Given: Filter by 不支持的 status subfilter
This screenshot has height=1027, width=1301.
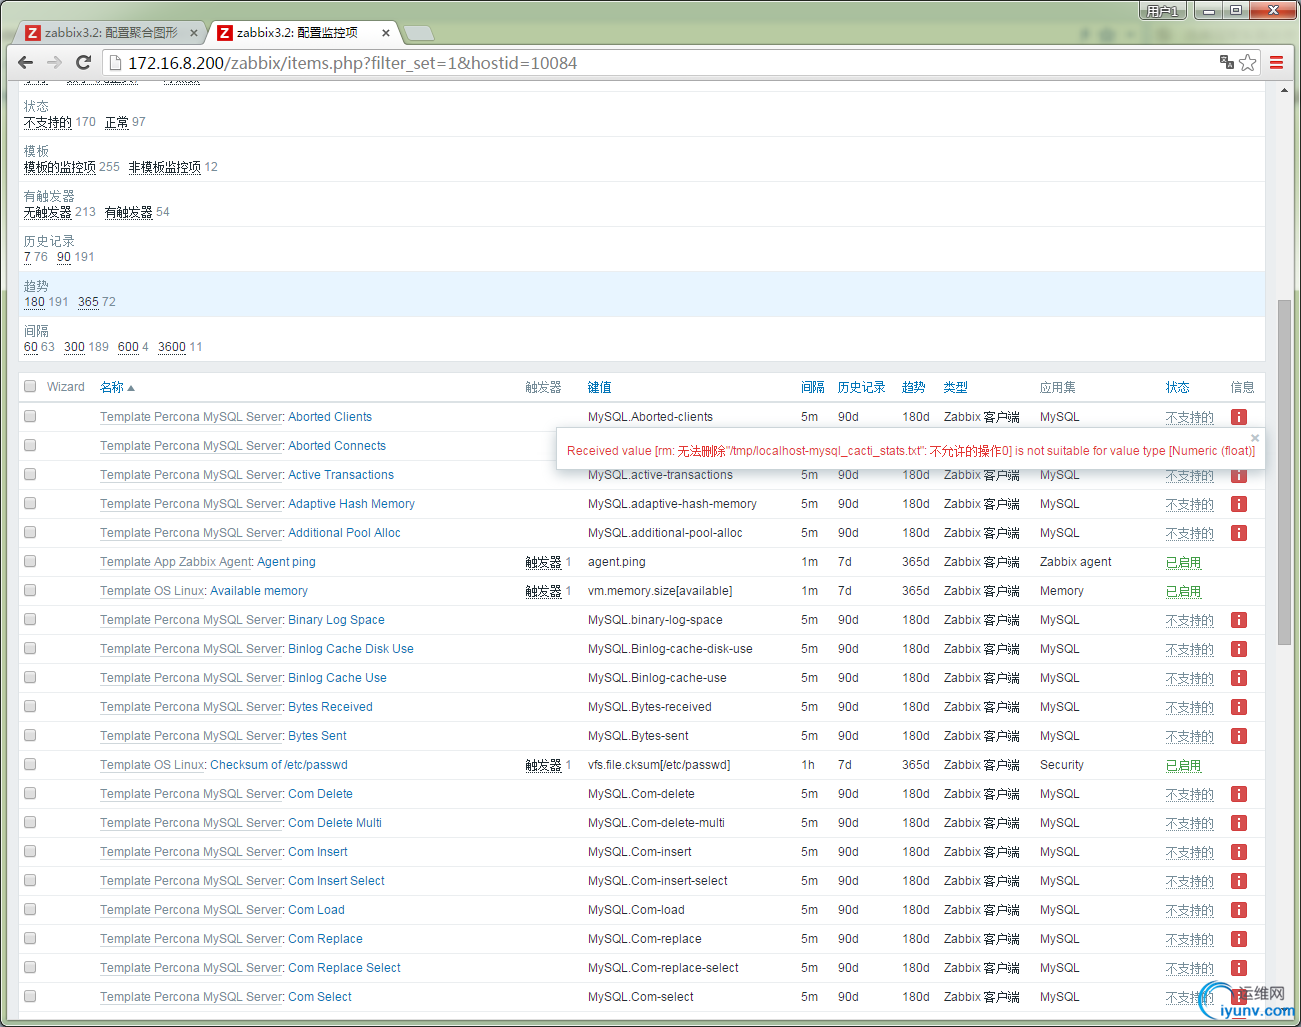Looking at the screenshot, I should [47, 122].
